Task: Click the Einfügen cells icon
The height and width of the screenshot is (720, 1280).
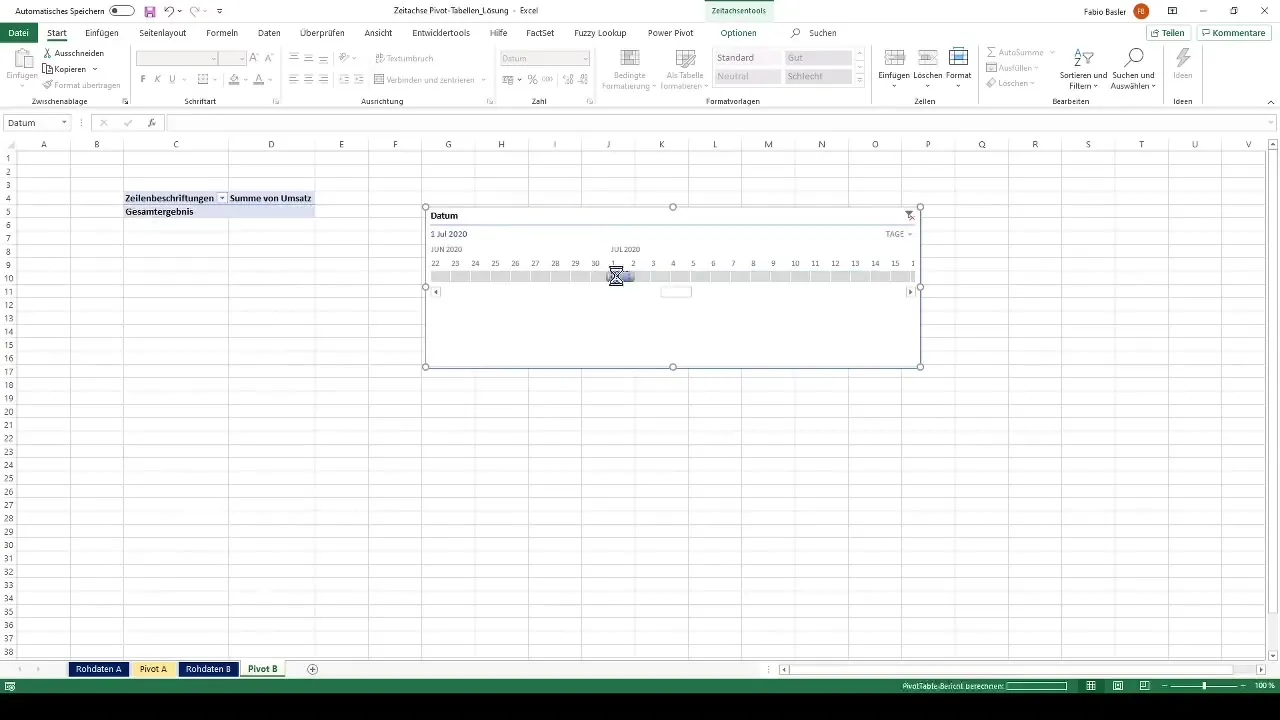Action: click(894, 58)
